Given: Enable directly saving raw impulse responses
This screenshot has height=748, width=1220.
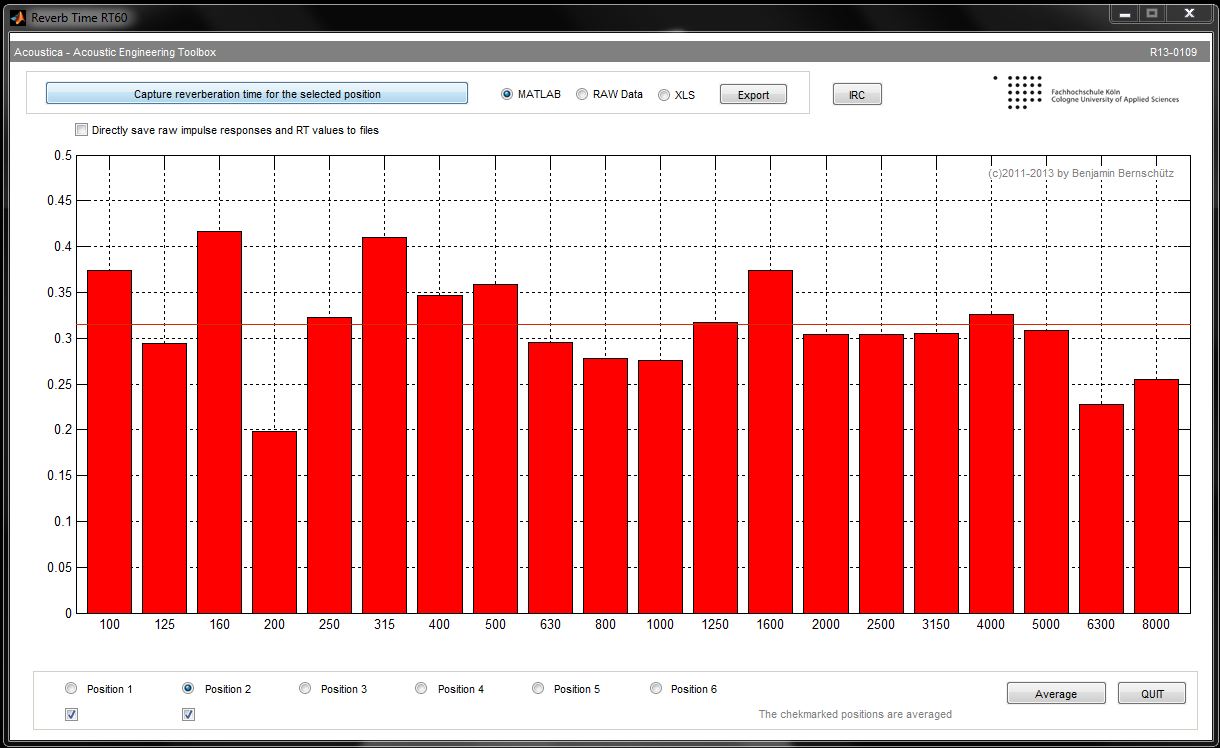Looking at the screenshot, I should (81, 129).
